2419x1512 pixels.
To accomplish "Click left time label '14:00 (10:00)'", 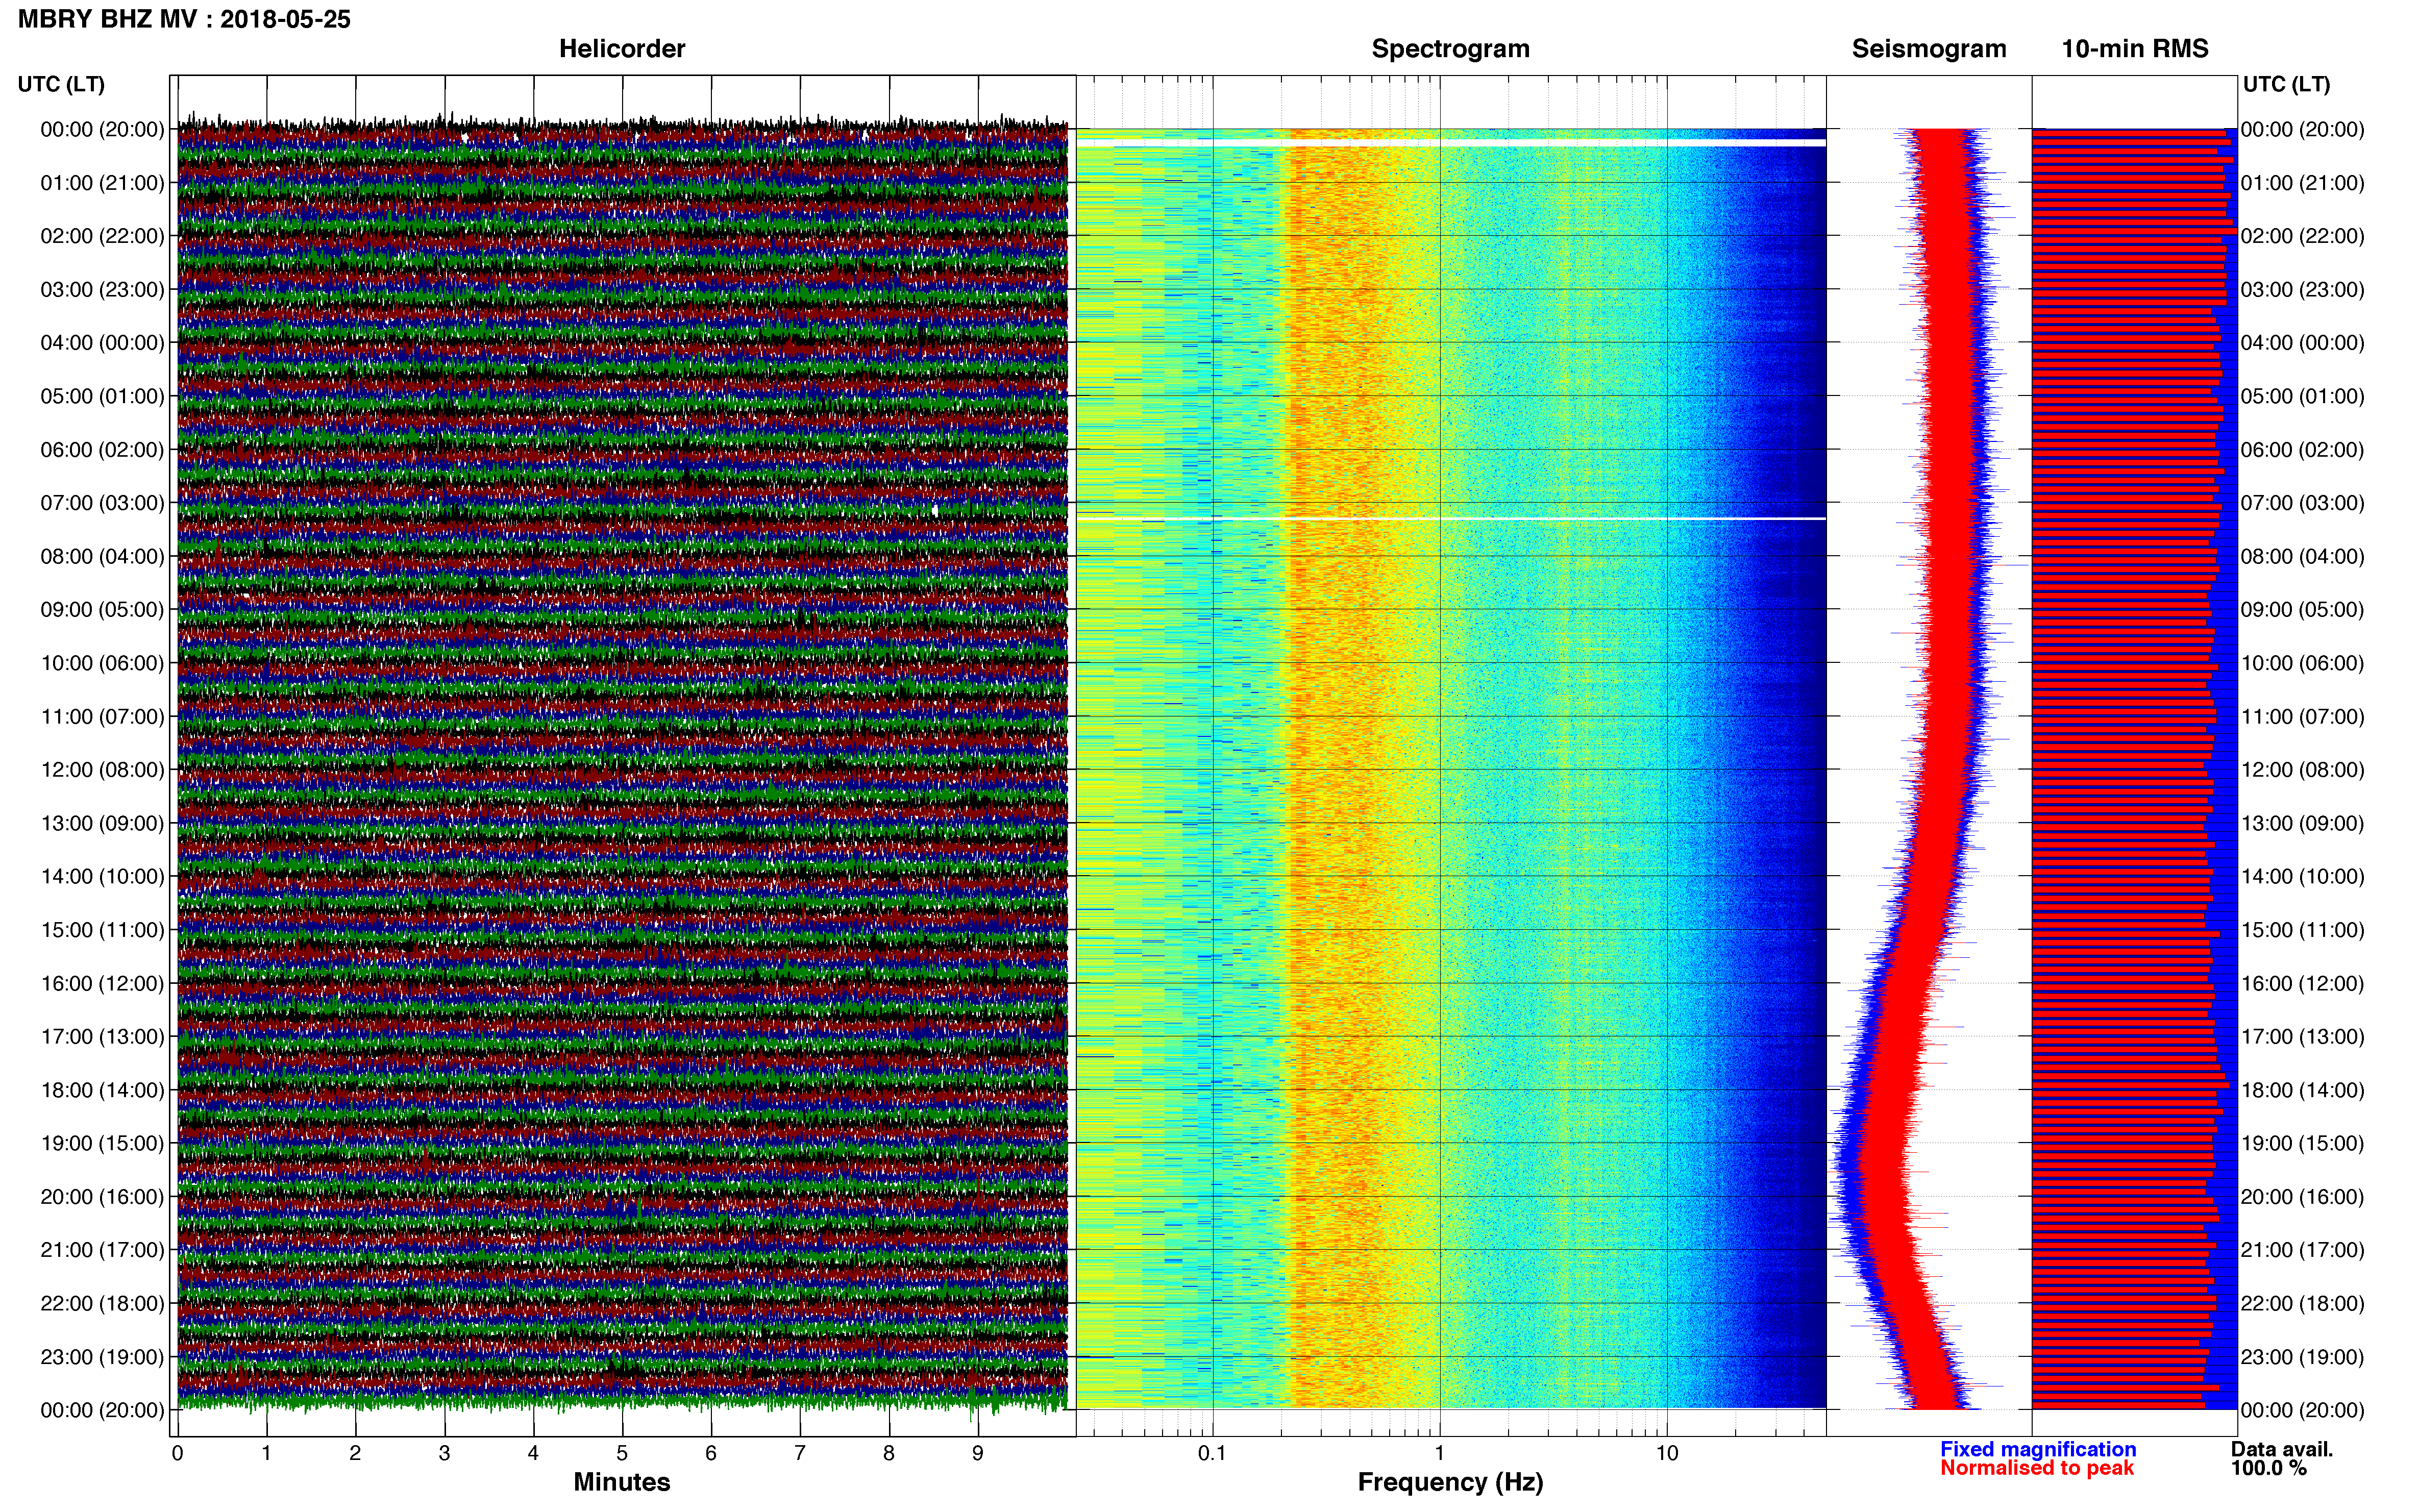I will pos(102,877).
